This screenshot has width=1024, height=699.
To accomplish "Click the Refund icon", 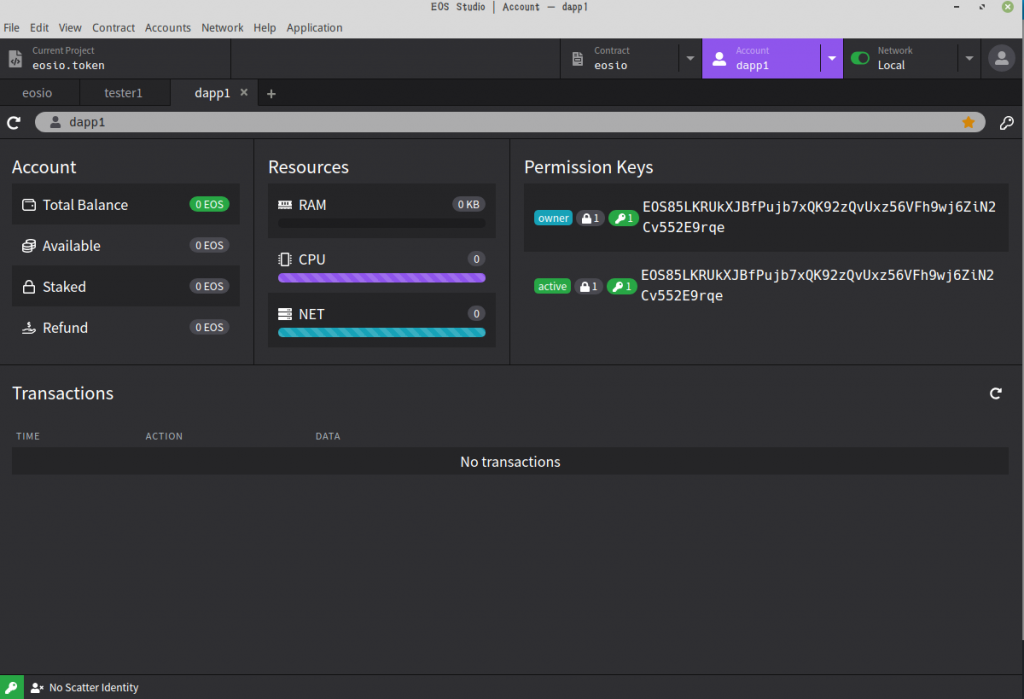I will tap(29, 328).
